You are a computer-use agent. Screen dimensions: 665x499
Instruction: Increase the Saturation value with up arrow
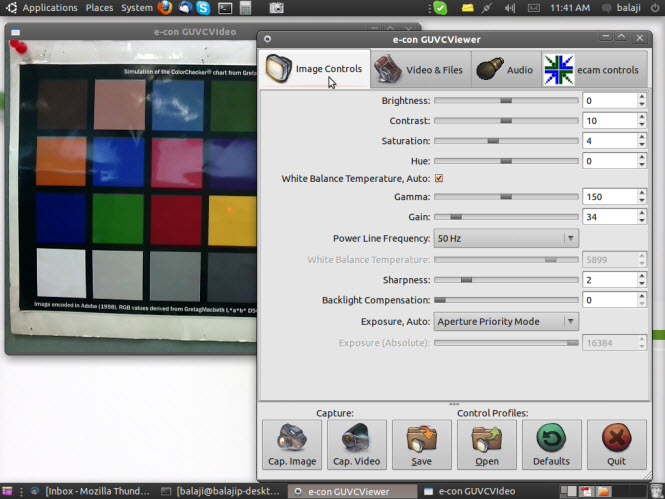tap(642, 137)
